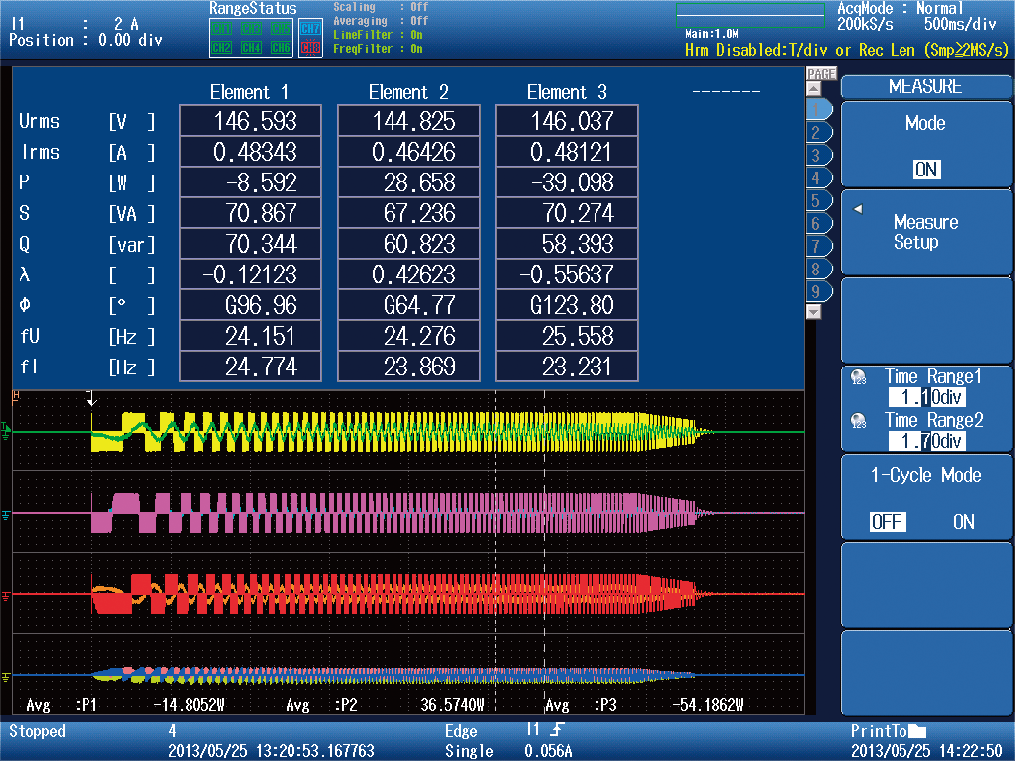The image size is (1015, 761).
Task: Click the knob icon beside Time Range1
Action: pos(858,377)
